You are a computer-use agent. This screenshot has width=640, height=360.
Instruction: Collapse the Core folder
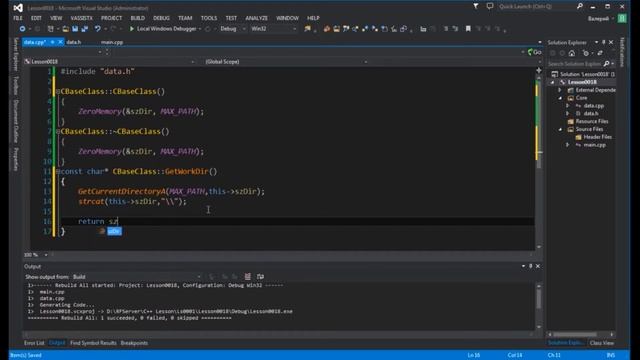[x=560, y=98]
